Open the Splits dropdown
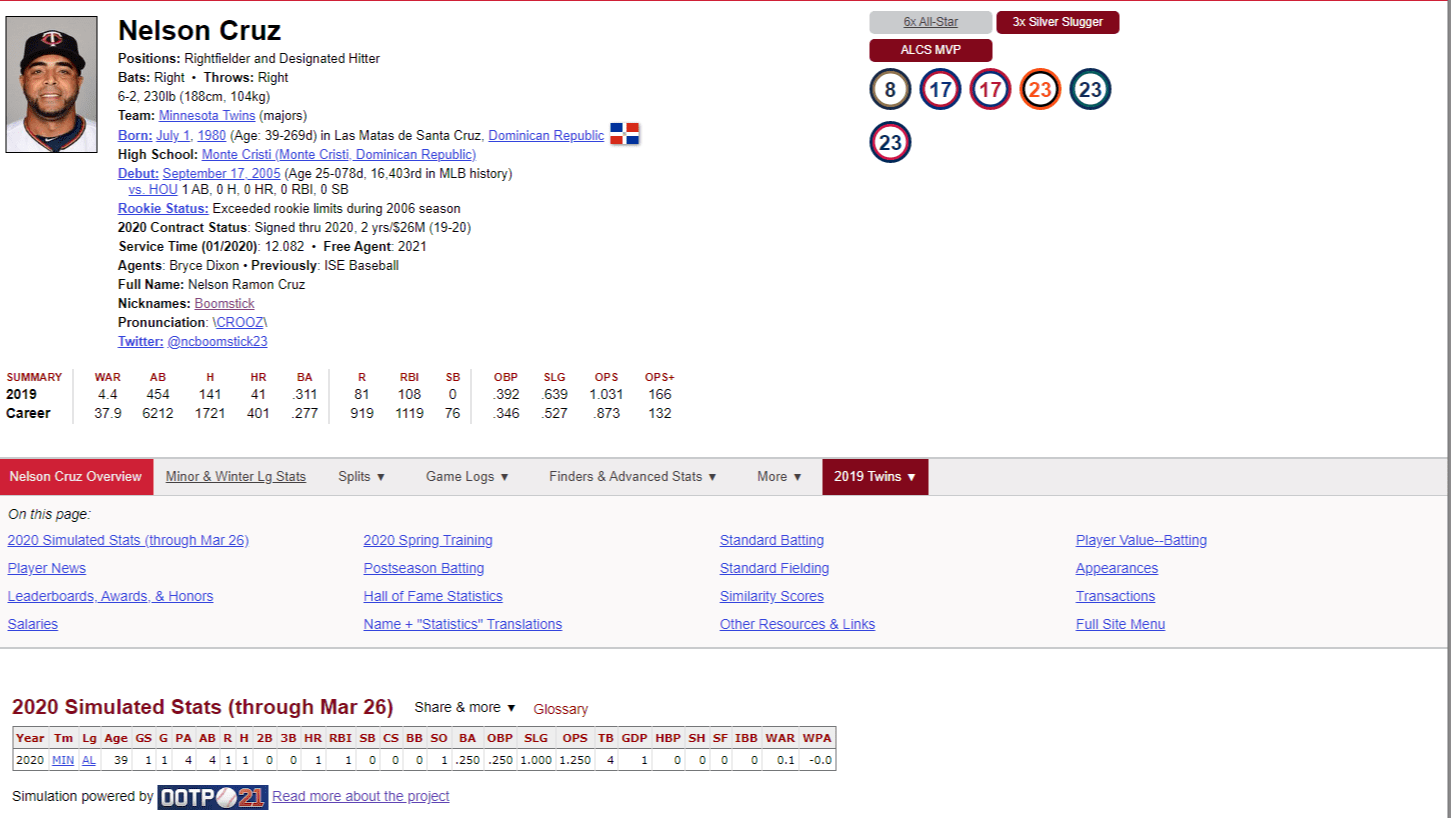The height and width of the screenshot is (818, 1451). [x=361, y=477]
